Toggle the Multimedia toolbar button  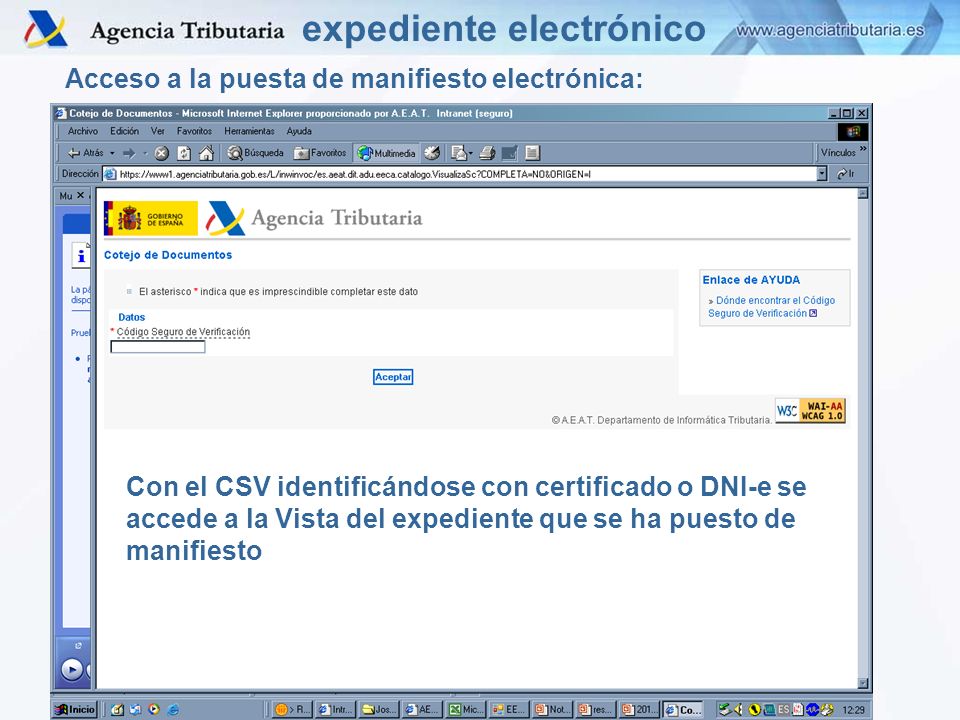click(x=387, y=153)
